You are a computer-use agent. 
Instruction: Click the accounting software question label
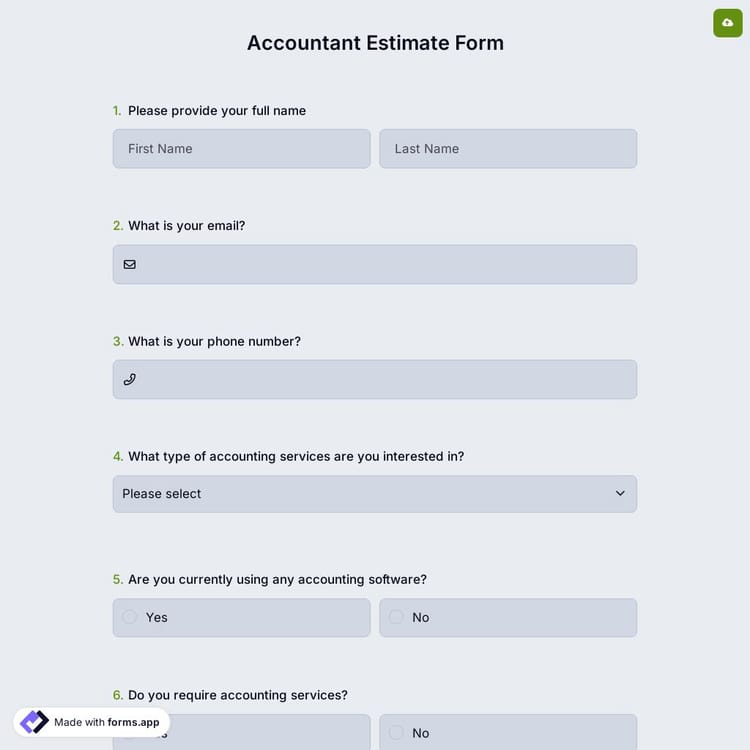click(x=277, y=579)
